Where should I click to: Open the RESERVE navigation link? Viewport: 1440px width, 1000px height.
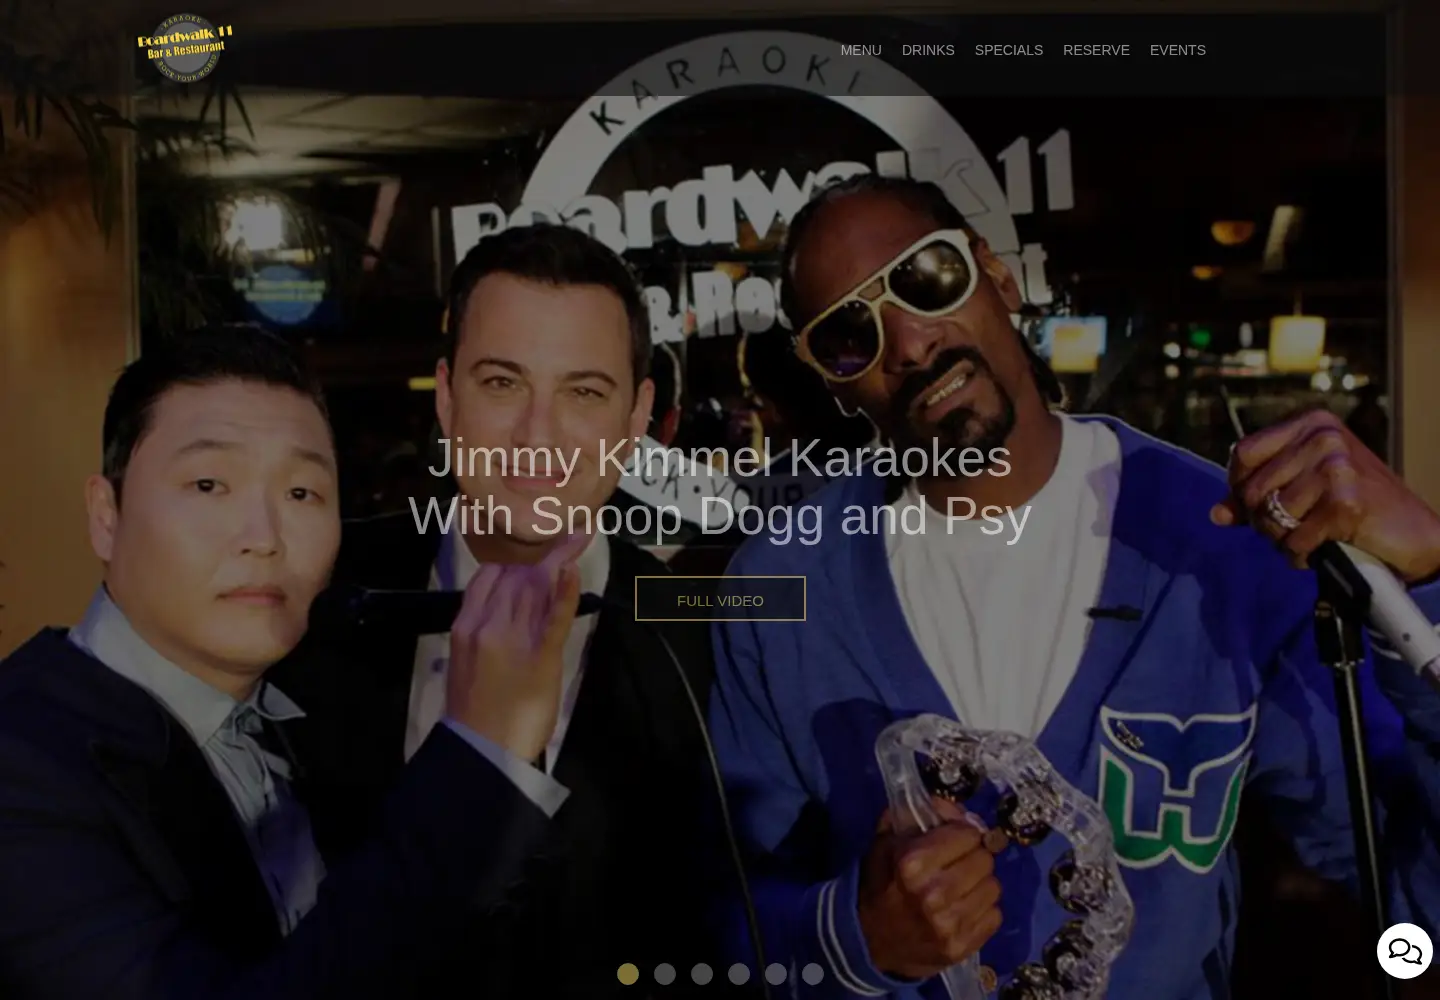tap(1096, 50)
